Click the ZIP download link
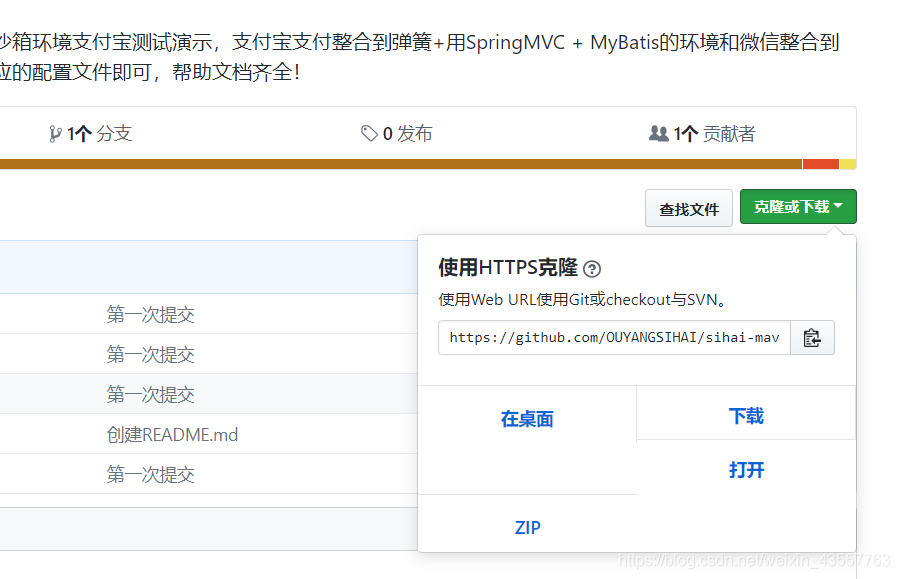The height and width of the screenshot is (579, 900). pos(527,527)
